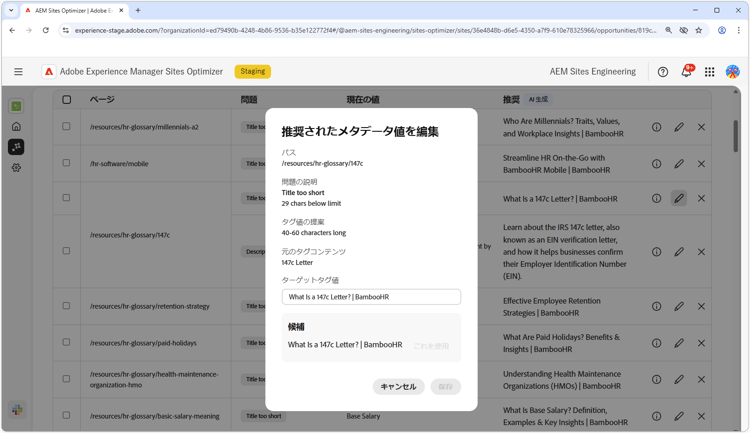Check the paid-holidays row checkbox
750x433 pixels.
66,342
